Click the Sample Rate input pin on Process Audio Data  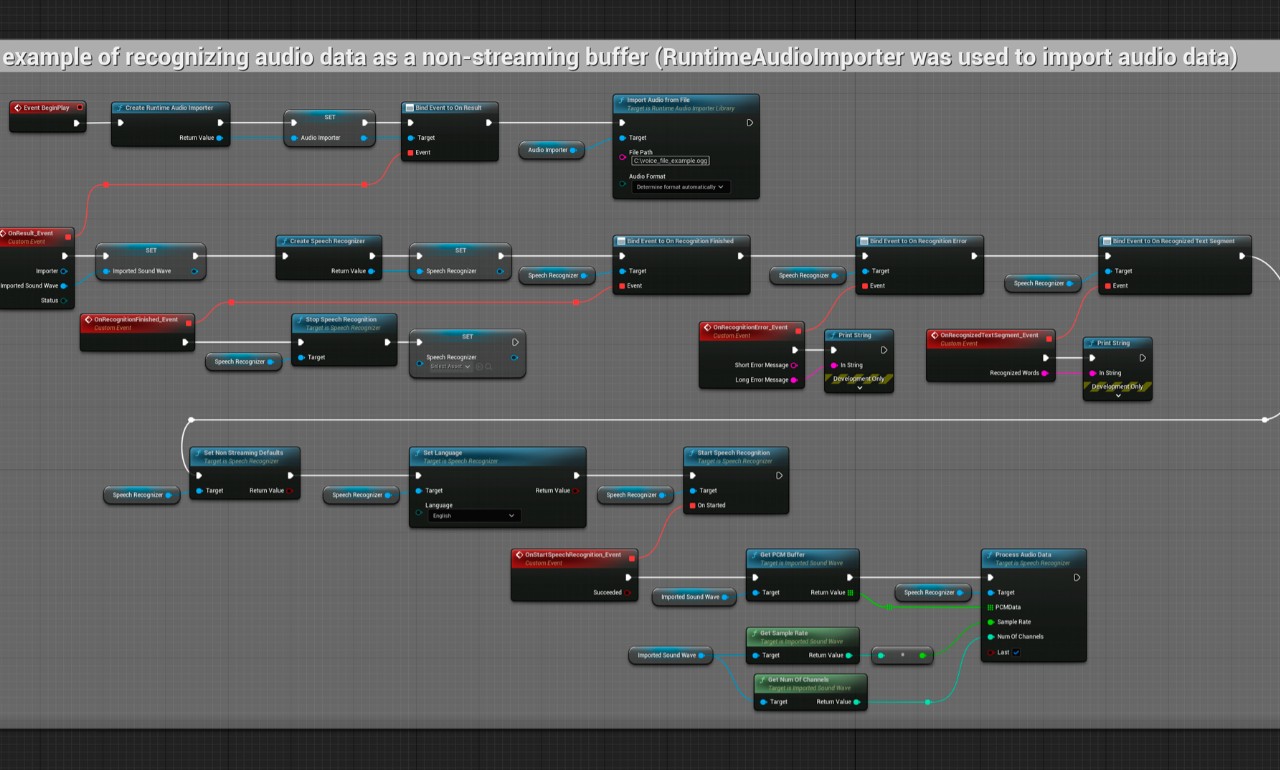coord(990,622)
